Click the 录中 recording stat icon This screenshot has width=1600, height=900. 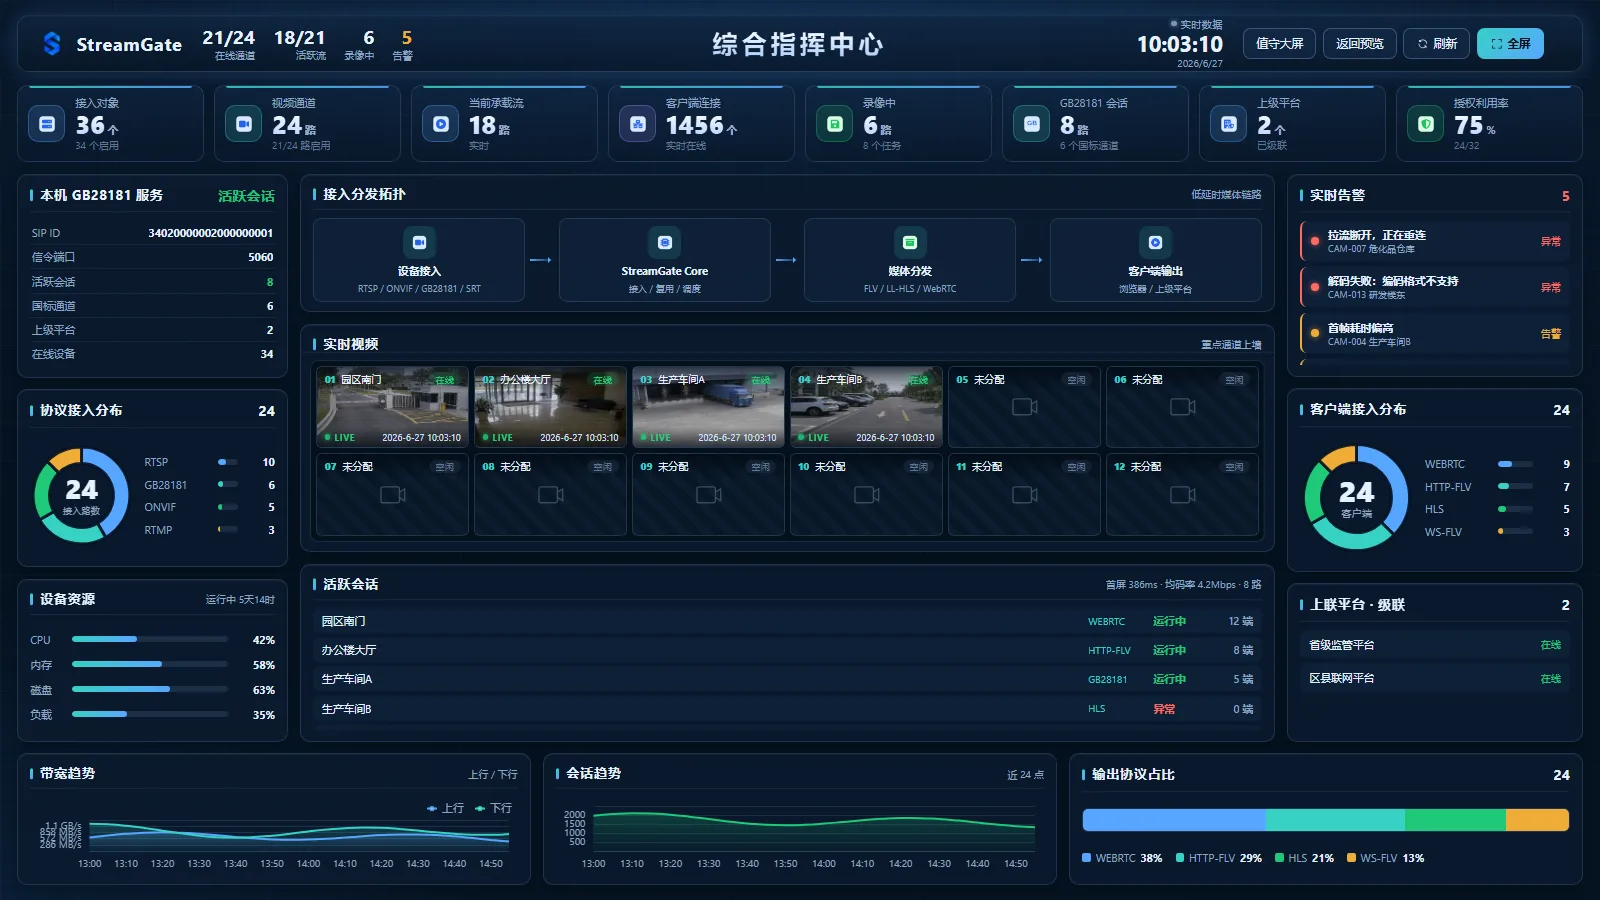point(834,124)
